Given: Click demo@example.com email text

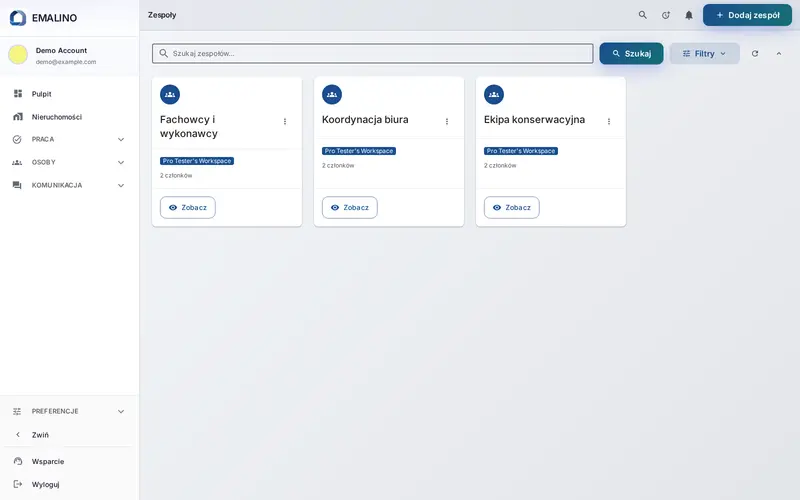Looking at the screenshot, I should click(x=66, y=62).
